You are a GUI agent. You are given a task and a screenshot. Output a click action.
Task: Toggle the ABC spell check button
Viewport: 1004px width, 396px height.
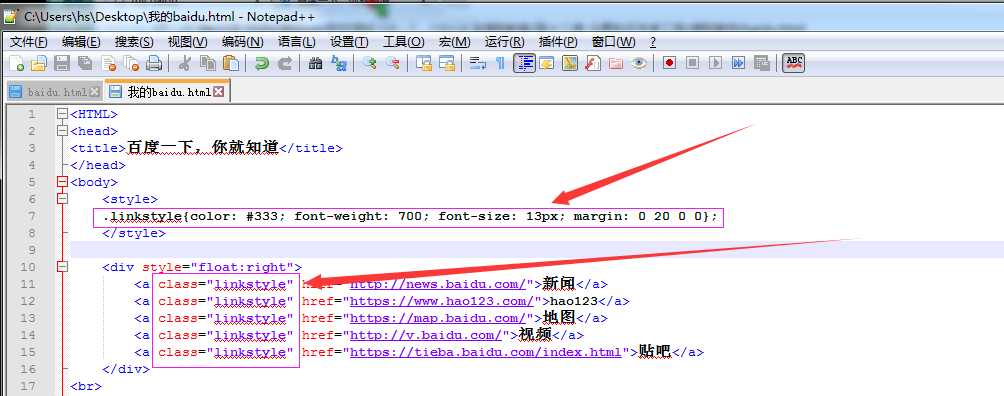[x=793, y=63]
